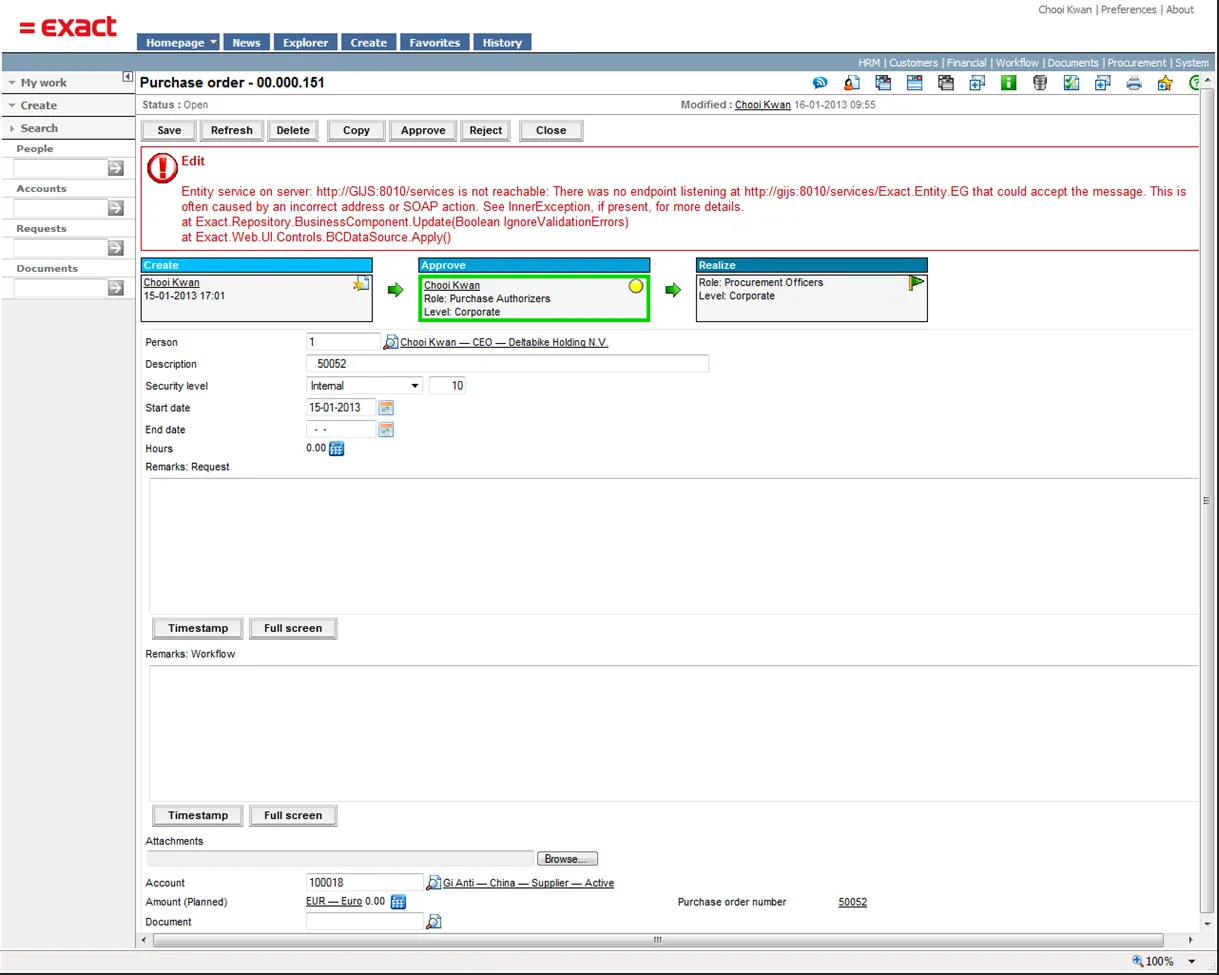The width and height of the screenshot is (1219, 975).
Task: Expand the Search section in sidebar
Action: coord(39,128)
